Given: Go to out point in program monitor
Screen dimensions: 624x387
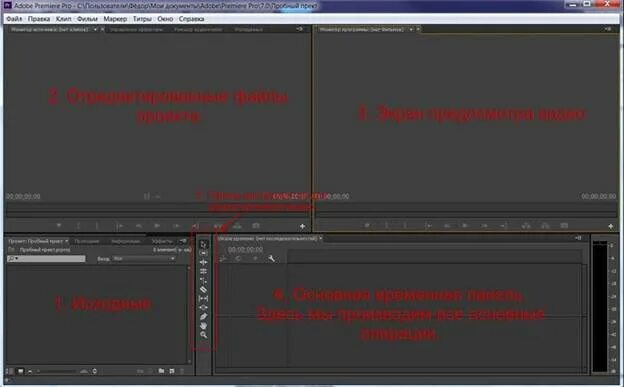Looking at the screenshot, I should (503, 226).
